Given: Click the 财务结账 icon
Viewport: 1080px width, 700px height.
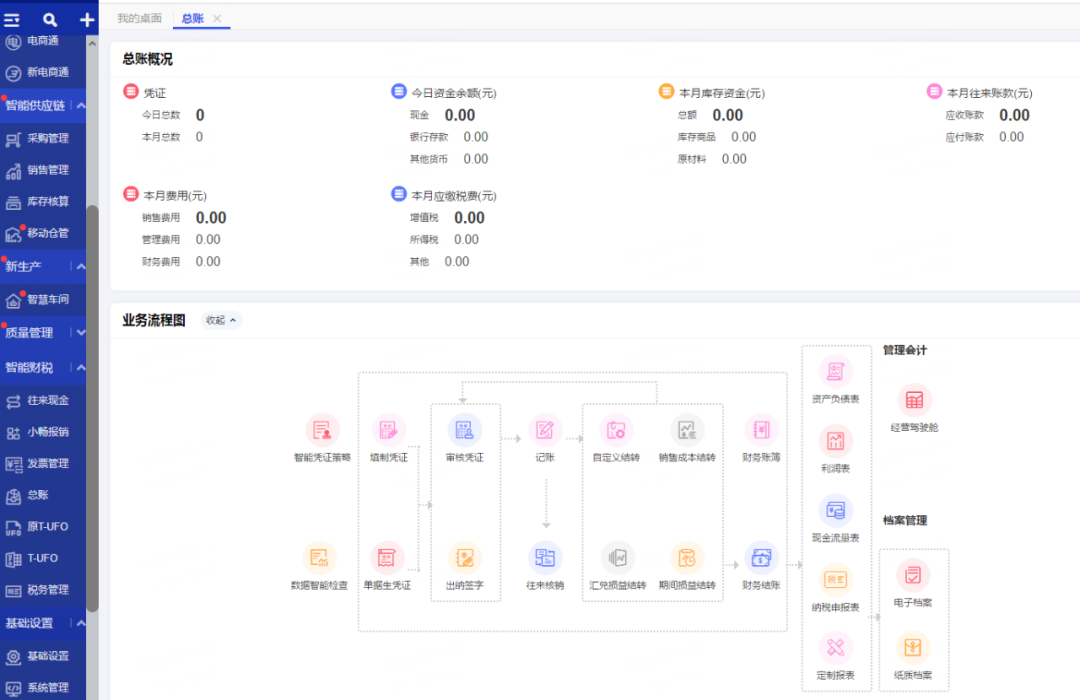Looking at the screenshot, I should (761, 559).
